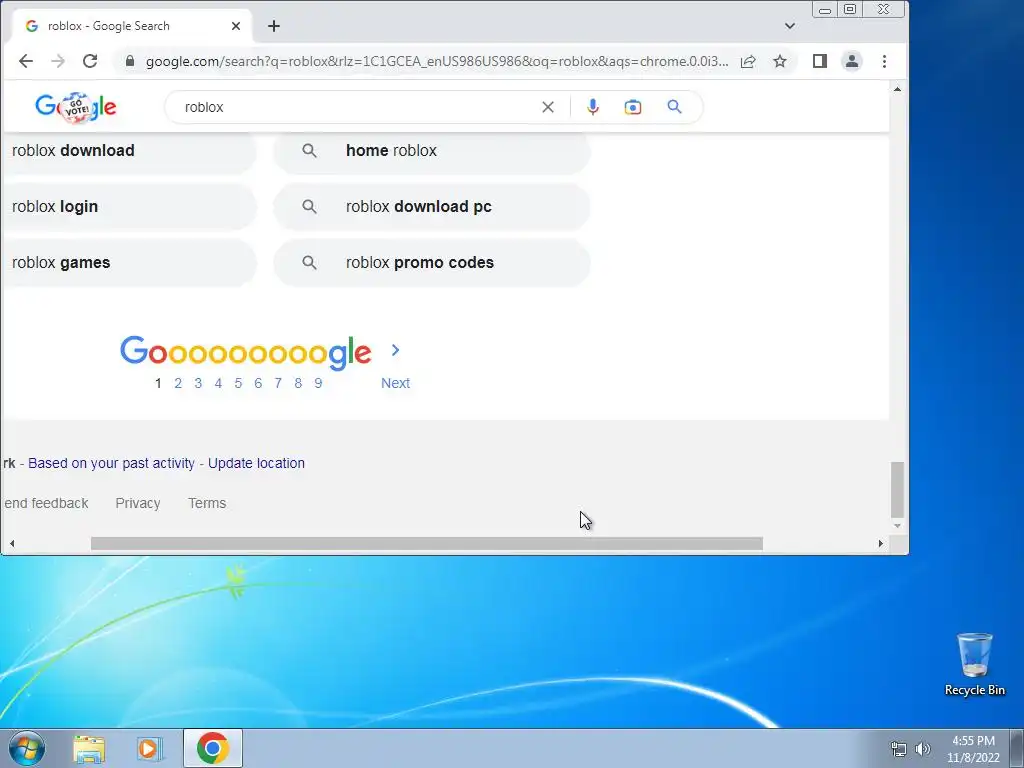Click the magnifier beside home roblox
Image resolution: width=1024 pixels, height=768 pixels.
pyautogui.click(x=310, y=151)
